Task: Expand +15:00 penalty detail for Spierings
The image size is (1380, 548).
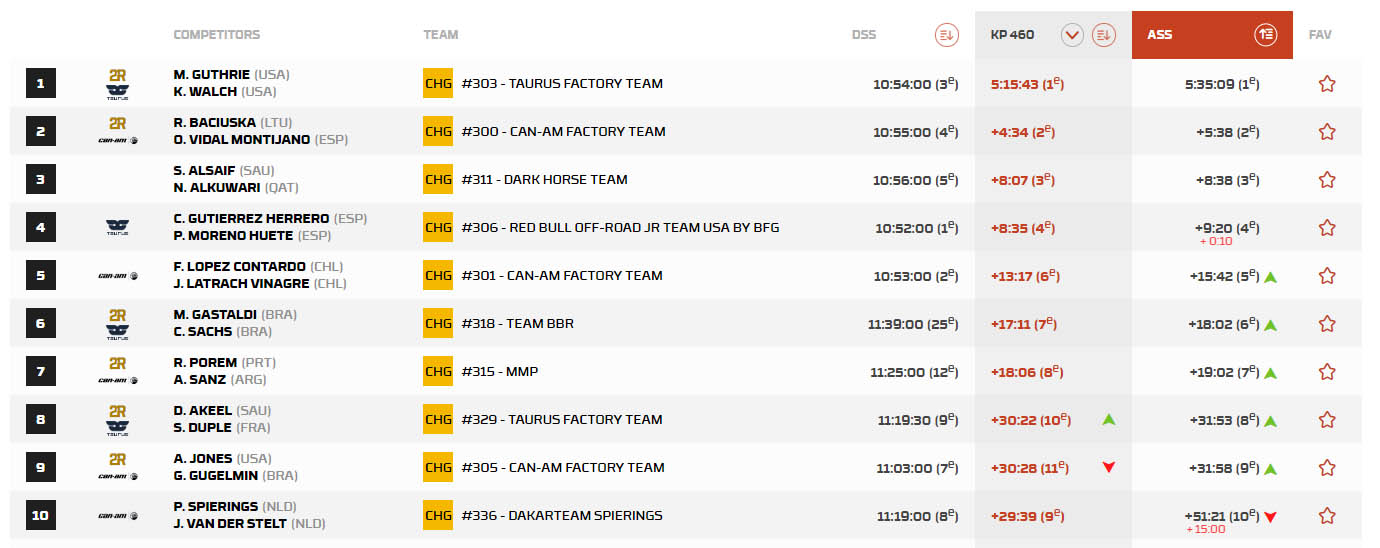Action: 1205,530
